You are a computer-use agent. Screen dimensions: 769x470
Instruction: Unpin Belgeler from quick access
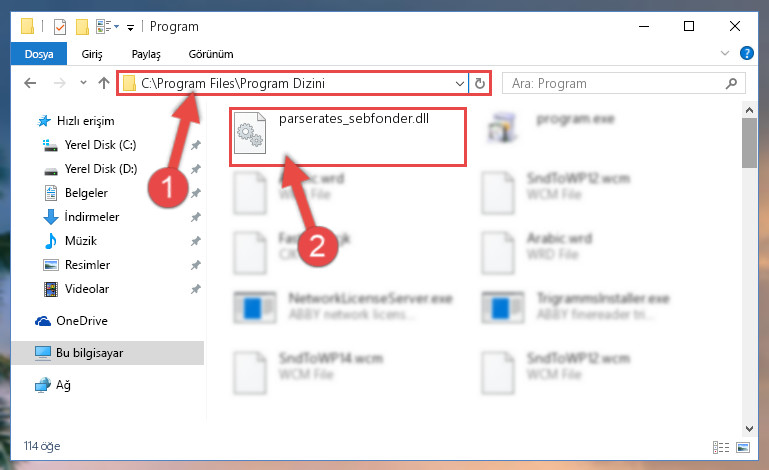(196, 193)
